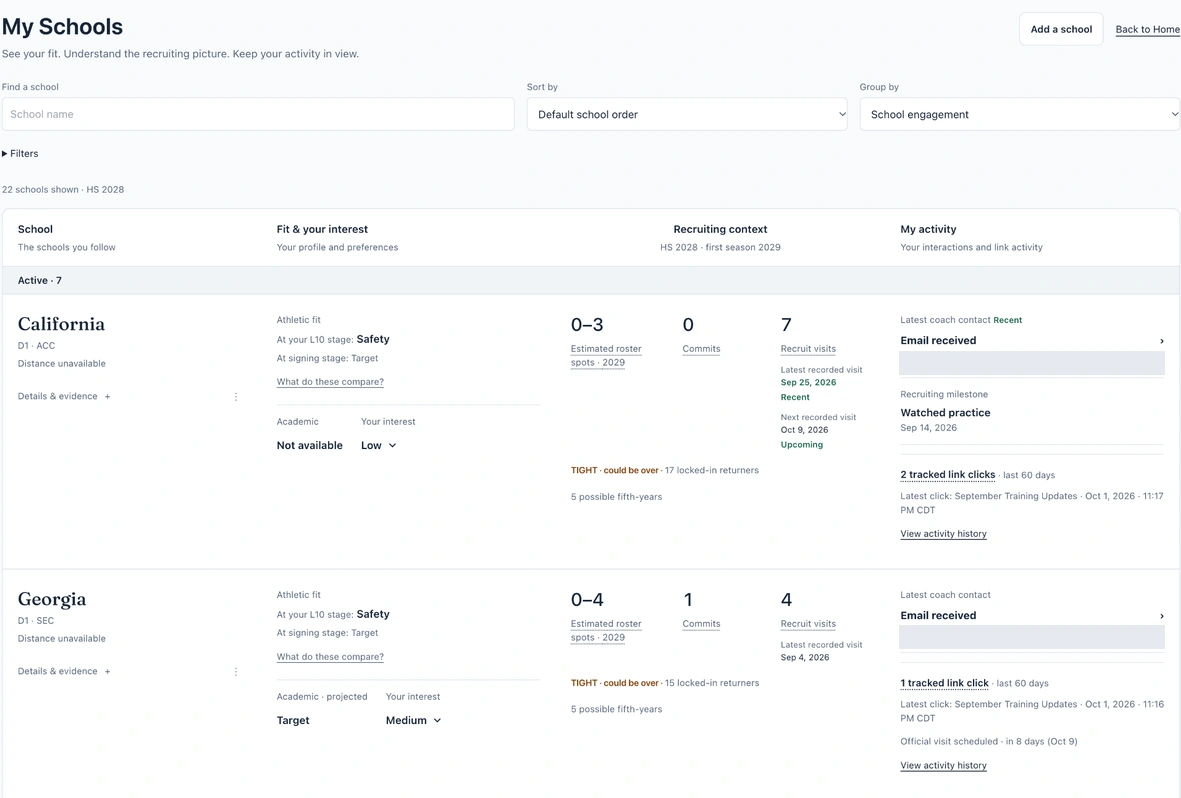This screenshot has height=798, width=1181.
Task: Click Georgia Commits link
Action: pos(701,624)
